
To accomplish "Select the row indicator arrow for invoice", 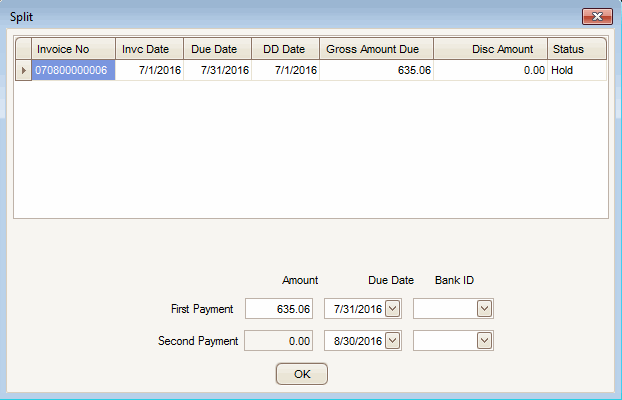I will point(23,71).
